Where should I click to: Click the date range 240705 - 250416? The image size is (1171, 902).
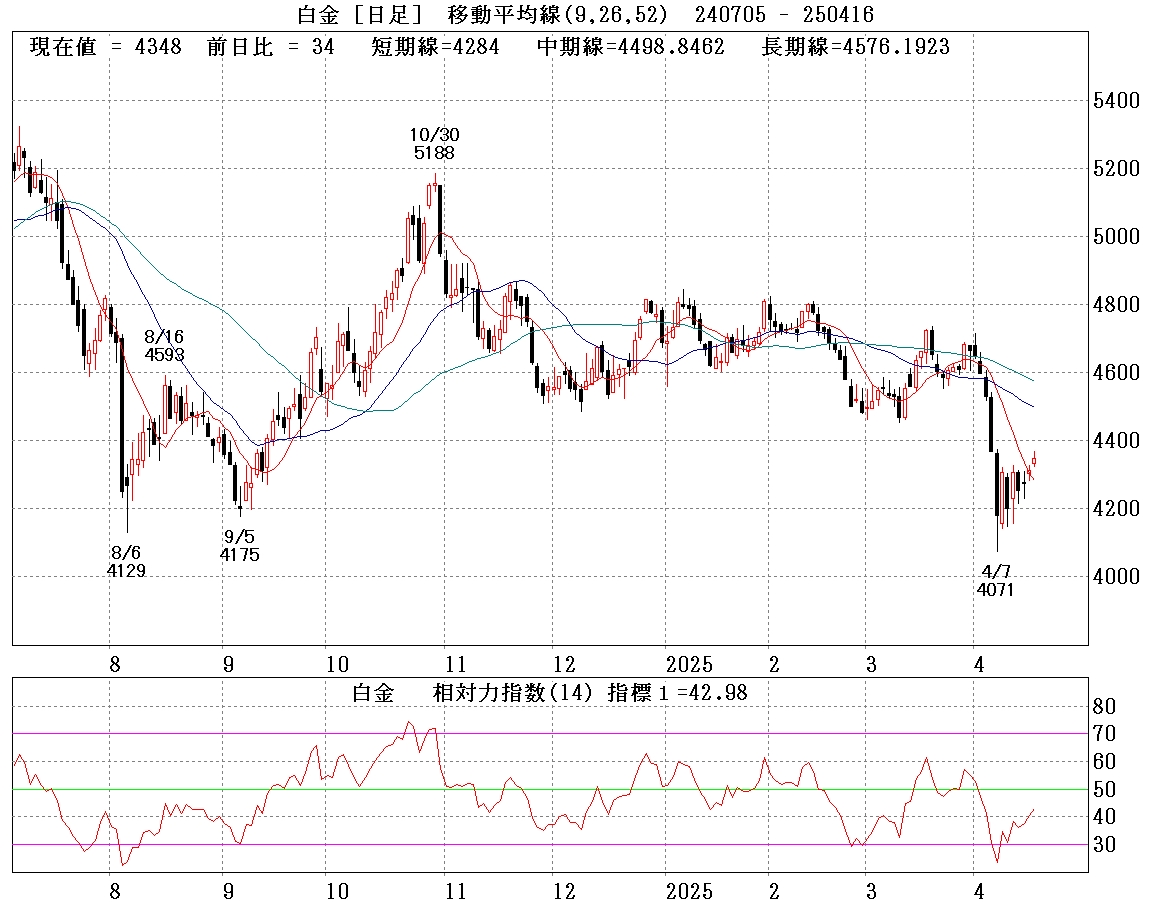777,15
